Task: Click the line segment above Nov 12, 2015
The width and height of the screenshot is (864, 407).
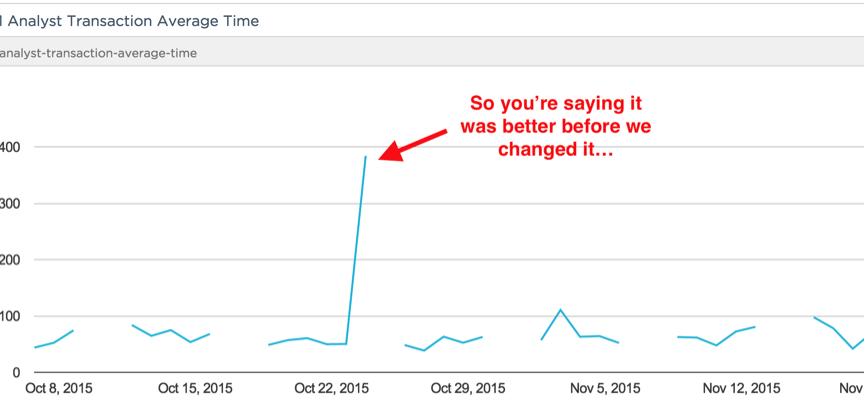Action: (736, 331)
